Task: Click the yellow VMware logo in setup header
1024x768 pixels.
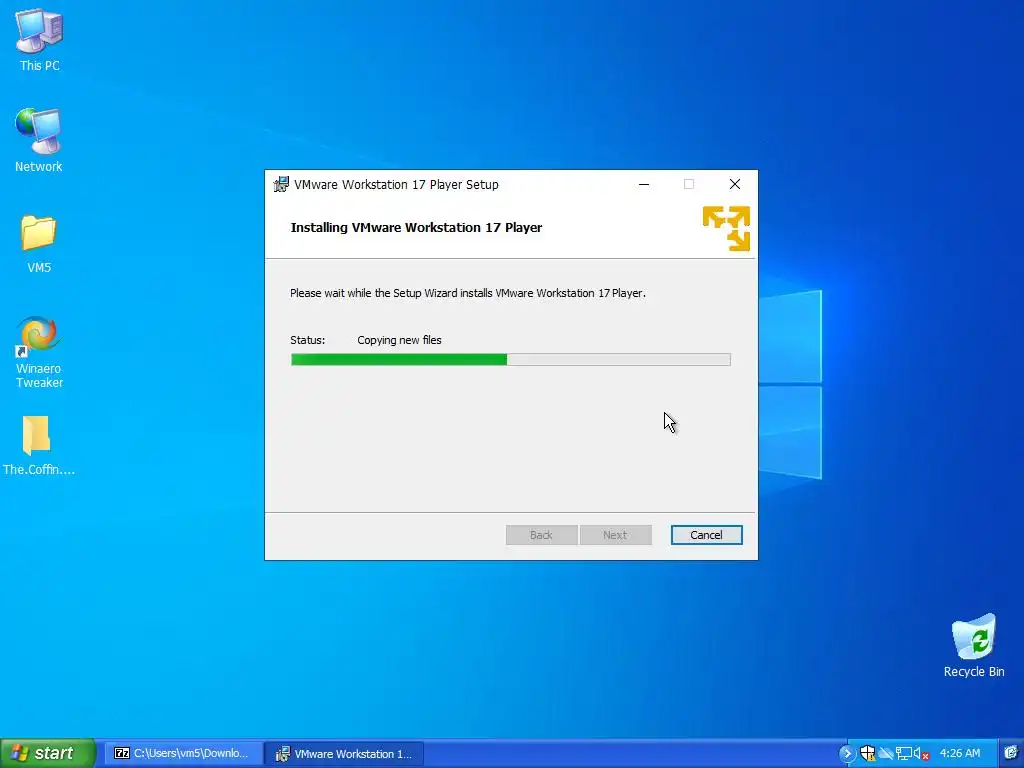Action: pos(726,229)
